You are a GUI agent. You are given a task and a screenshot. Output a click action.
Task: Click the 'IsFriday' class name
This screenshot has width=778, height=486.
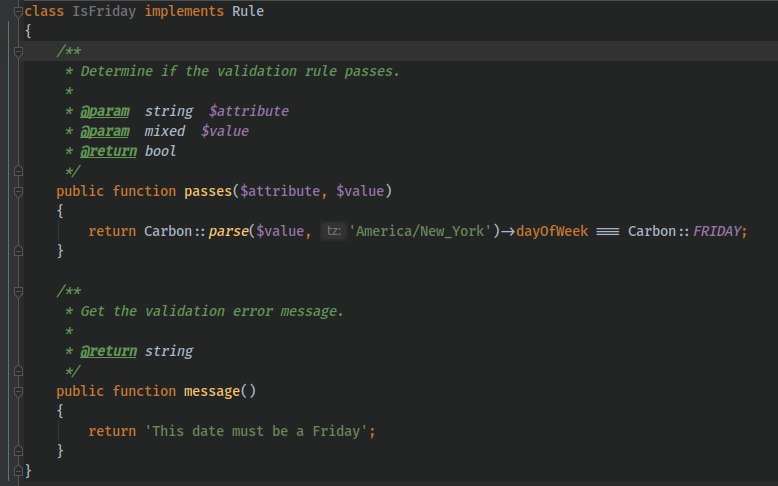(x=104, y=11)
